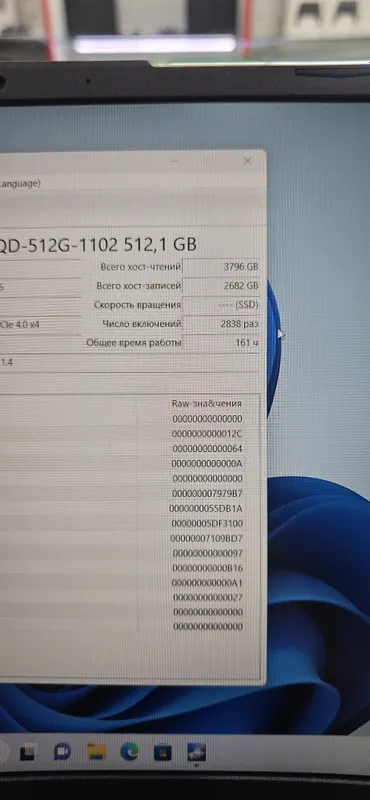Launch Microsoft Edge from the taskbar

click(x=129, y=752)
